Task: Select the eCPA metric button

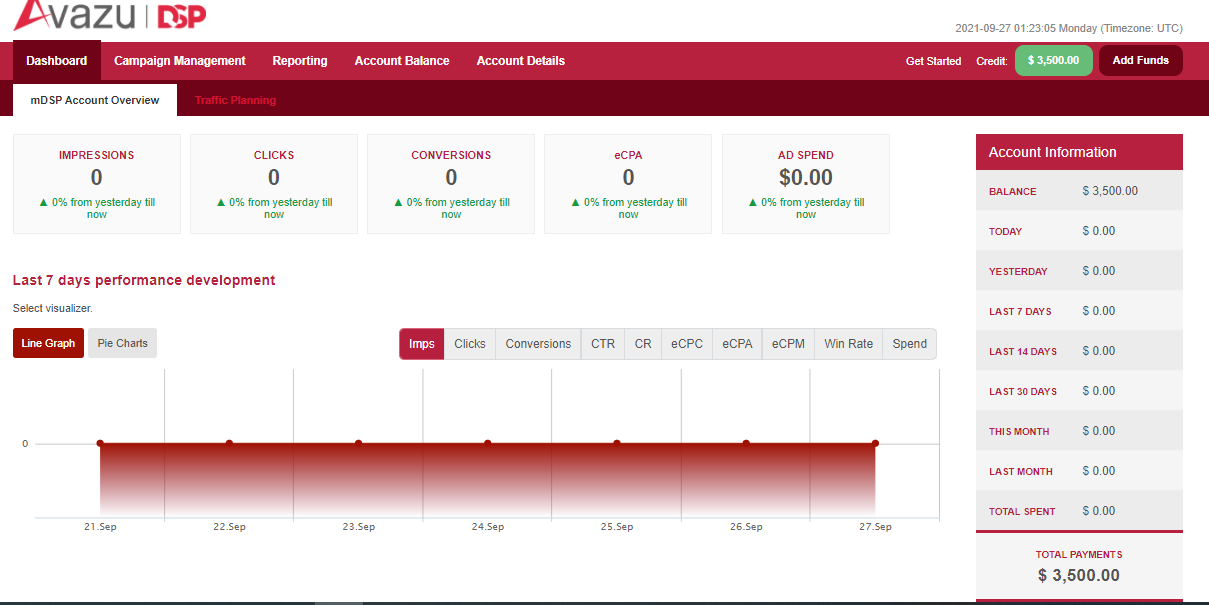Action: point(737,344)
